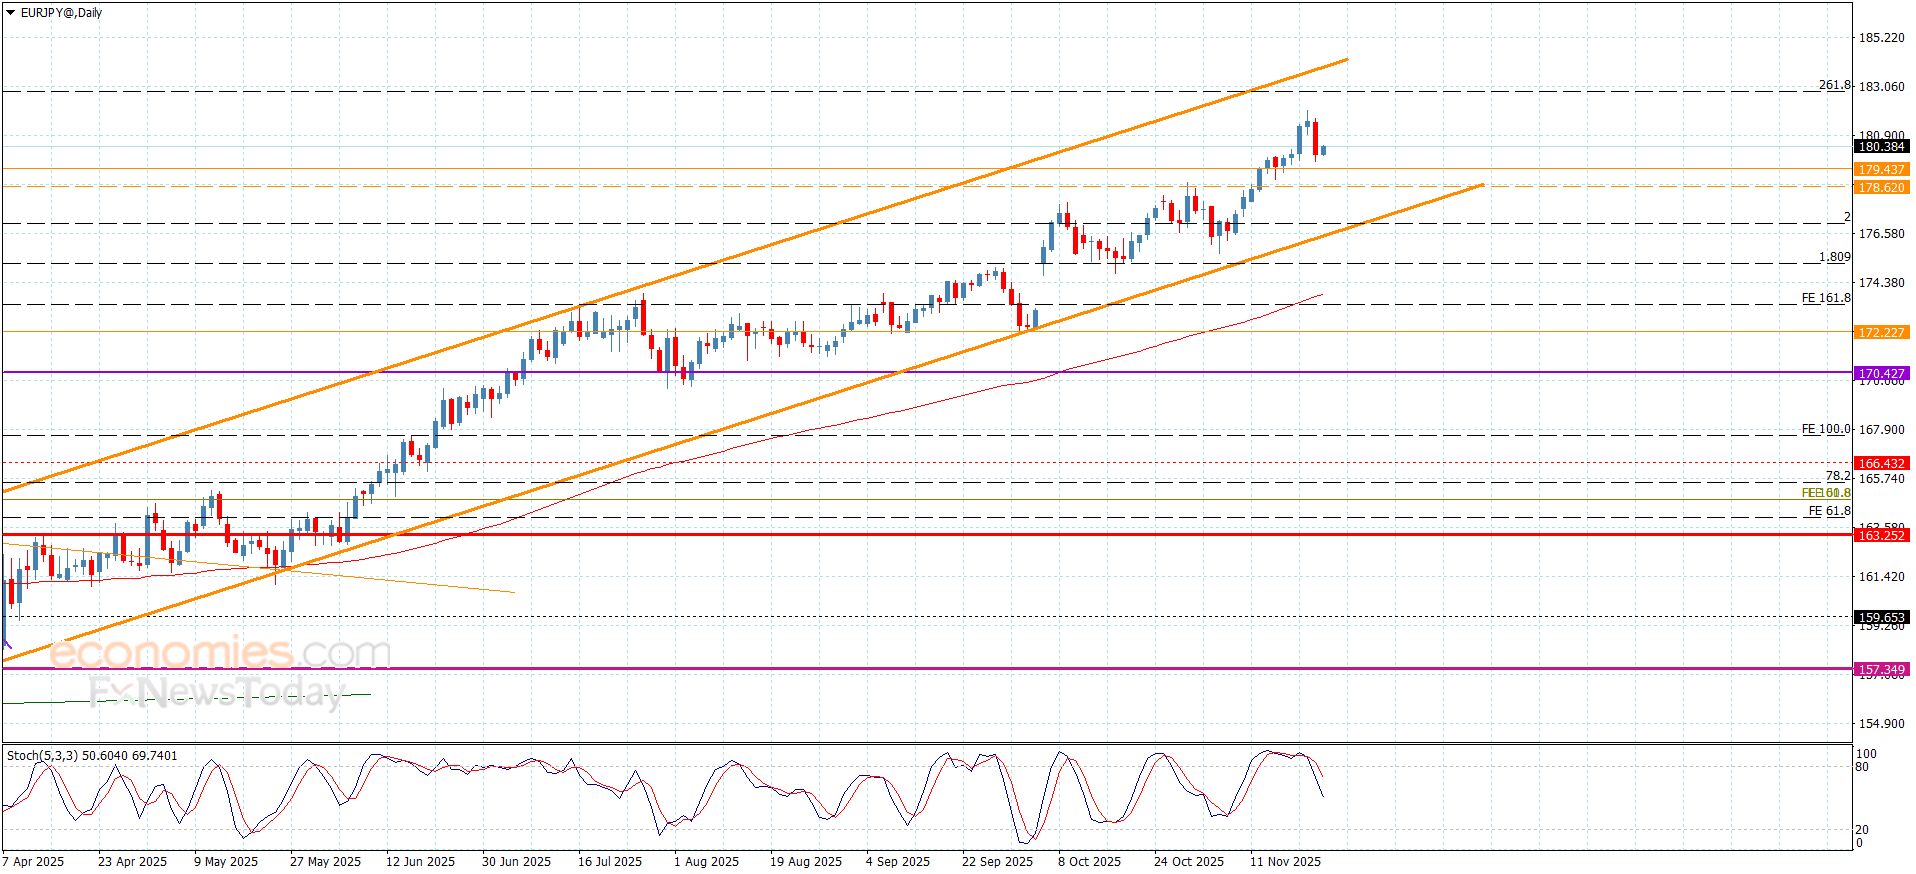Select the stochastic scale value 80

click(x=1862, y=768)
